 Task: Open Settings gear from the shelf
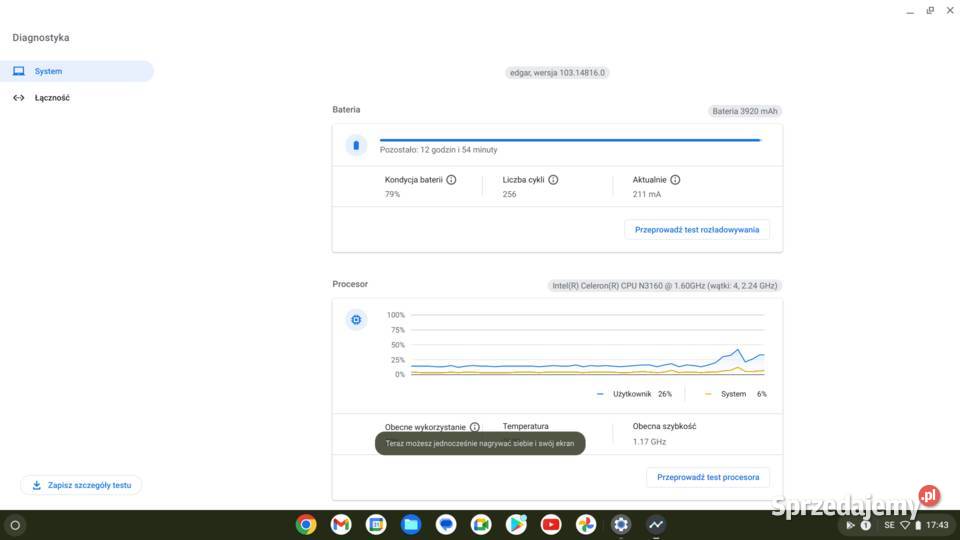pos(621,525)
